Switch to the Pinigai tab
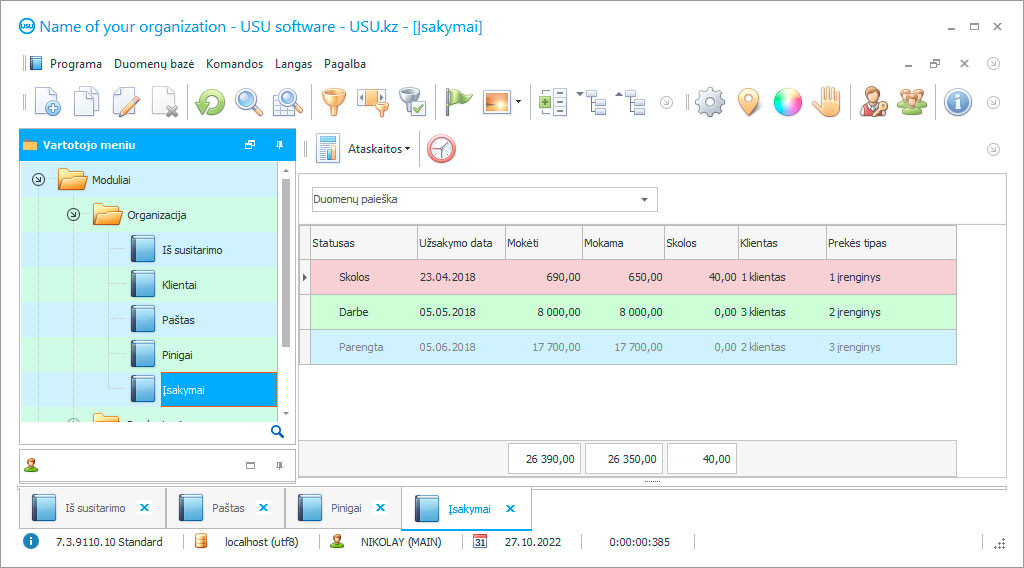This screenshot has height=568, width=1024. pyautogui.click(x=346, y=508)
